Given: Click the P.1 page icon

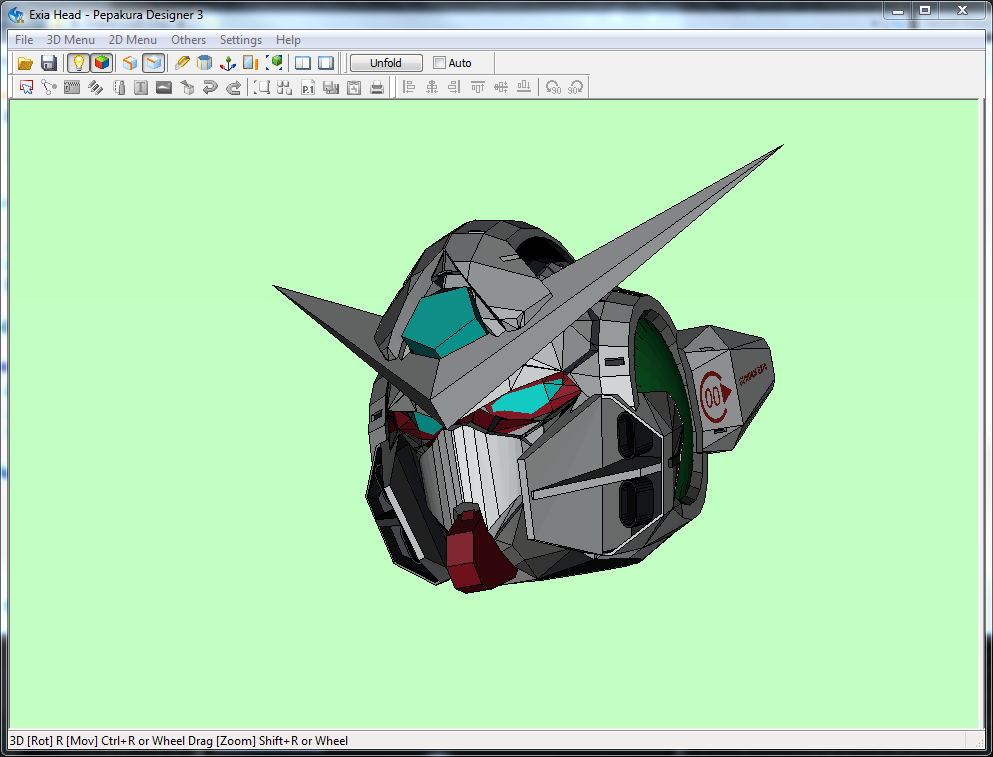Looking at the screenshot, I should (308, 87).
